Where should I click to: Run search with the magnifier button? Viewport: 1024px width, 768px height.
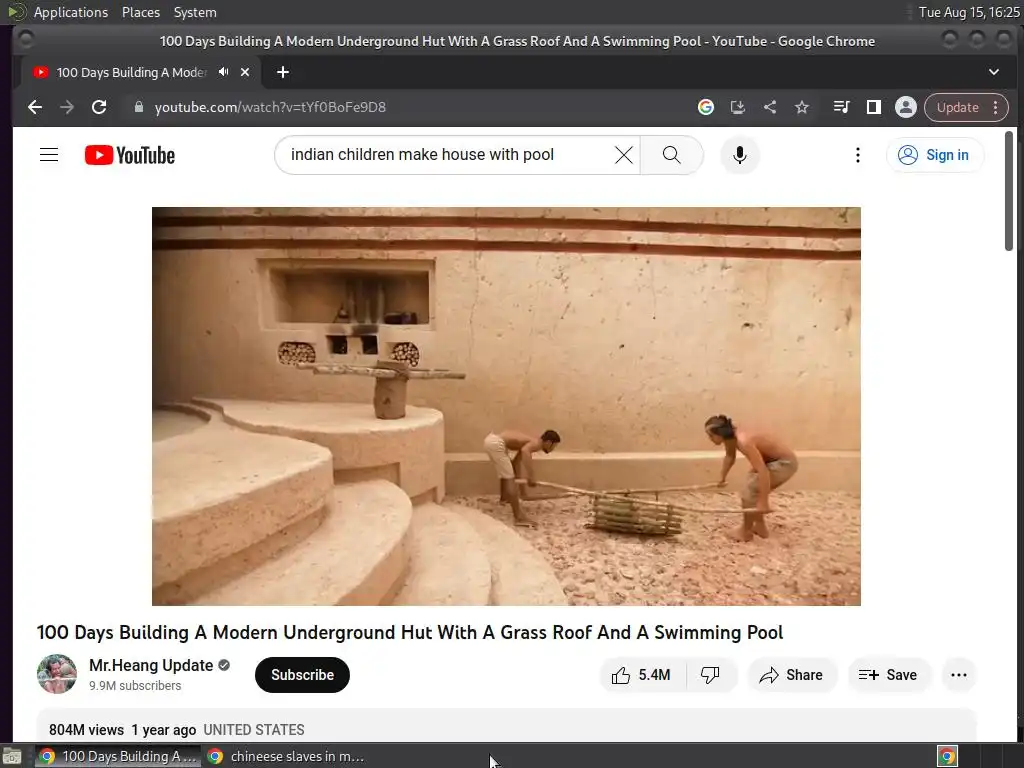tap(671, 155)
